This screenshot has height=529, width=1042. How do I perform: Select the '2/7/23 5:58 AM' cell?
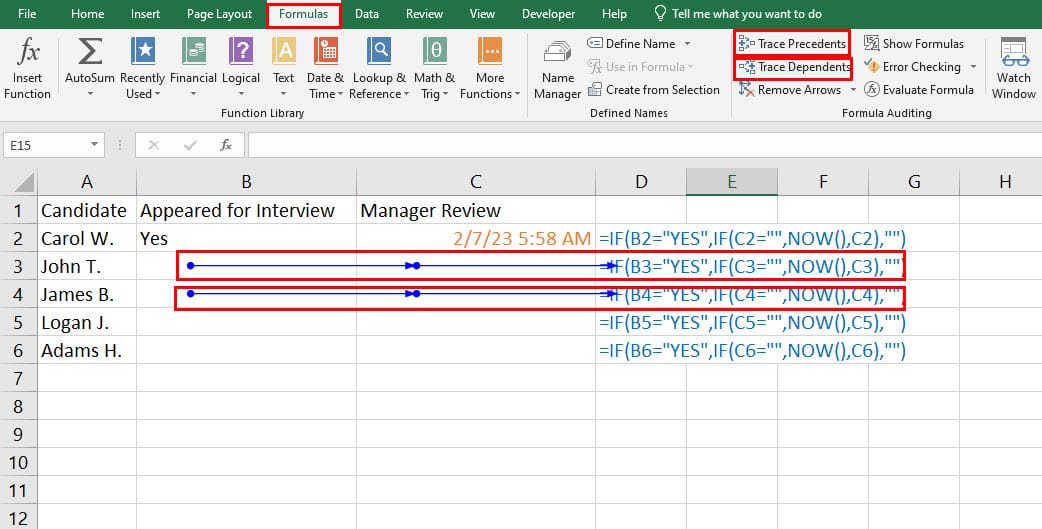pyautogui.click(x=476, y=239)
